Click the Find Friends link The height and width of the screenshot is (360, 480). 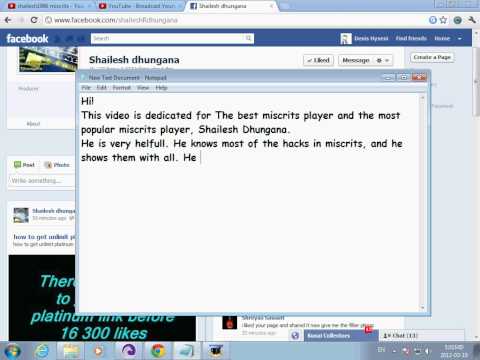(x=411, y=38)
